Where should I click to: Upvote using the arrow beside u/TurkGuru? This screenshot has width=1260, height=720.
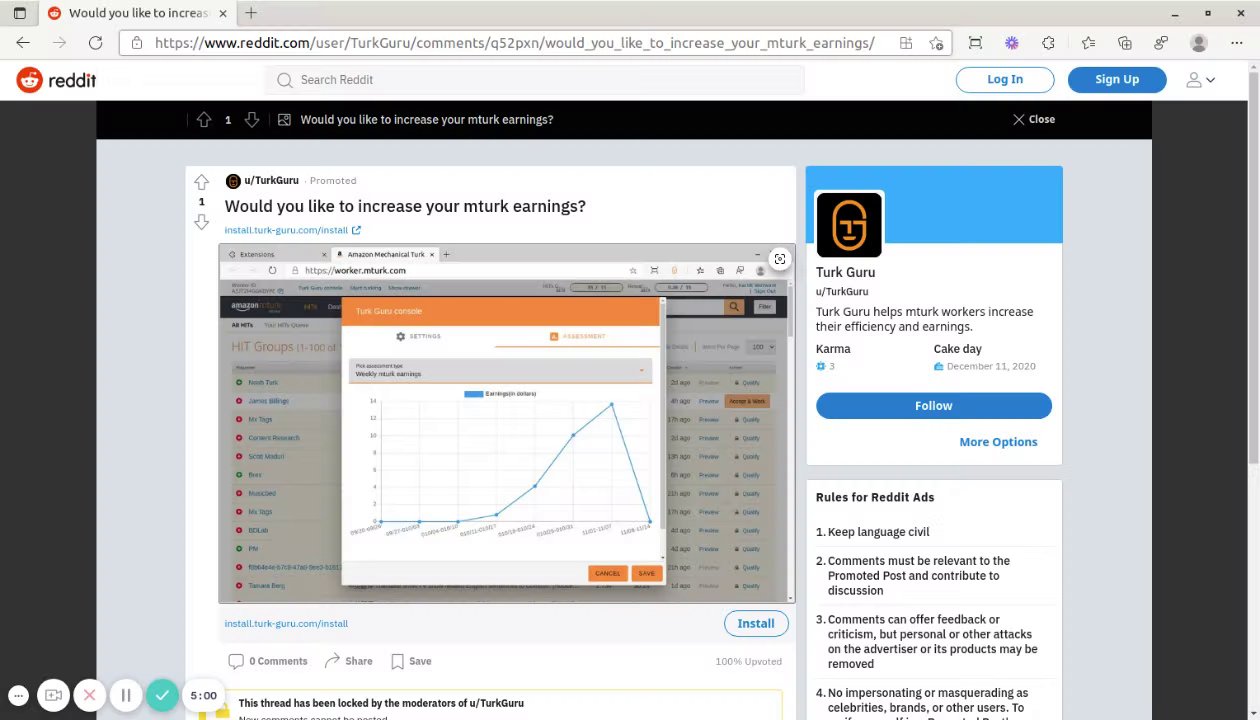(x=201, y=182)
